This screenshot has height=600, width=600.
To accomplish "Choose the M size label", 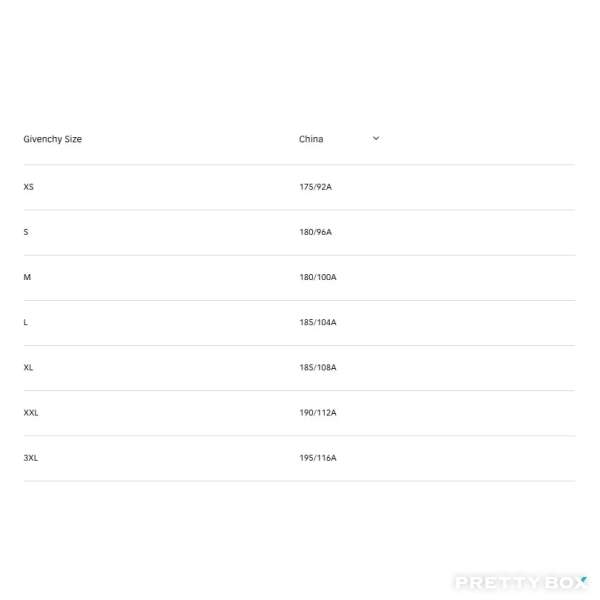I will click(27, 277).
